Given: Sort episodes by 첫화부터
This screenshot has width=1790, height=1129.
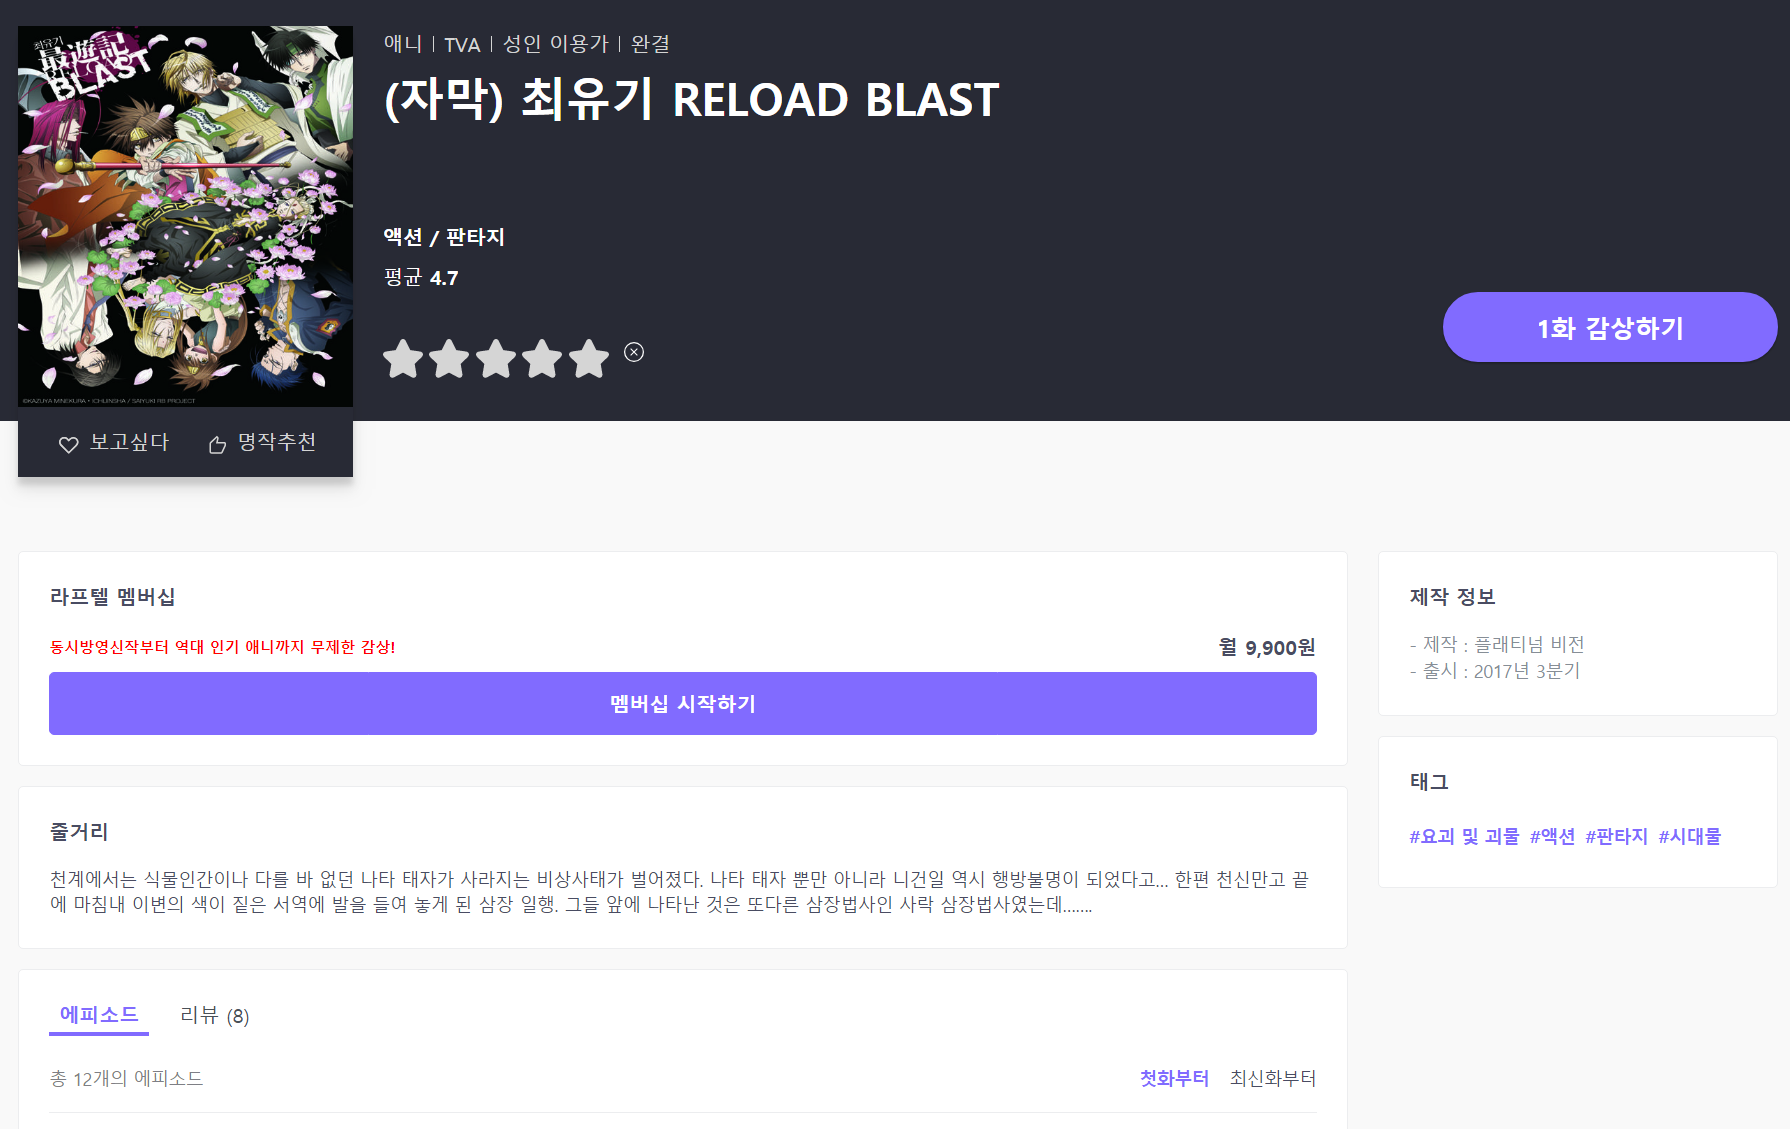Looking at the screenshot, I should tap(1174, 1078).
